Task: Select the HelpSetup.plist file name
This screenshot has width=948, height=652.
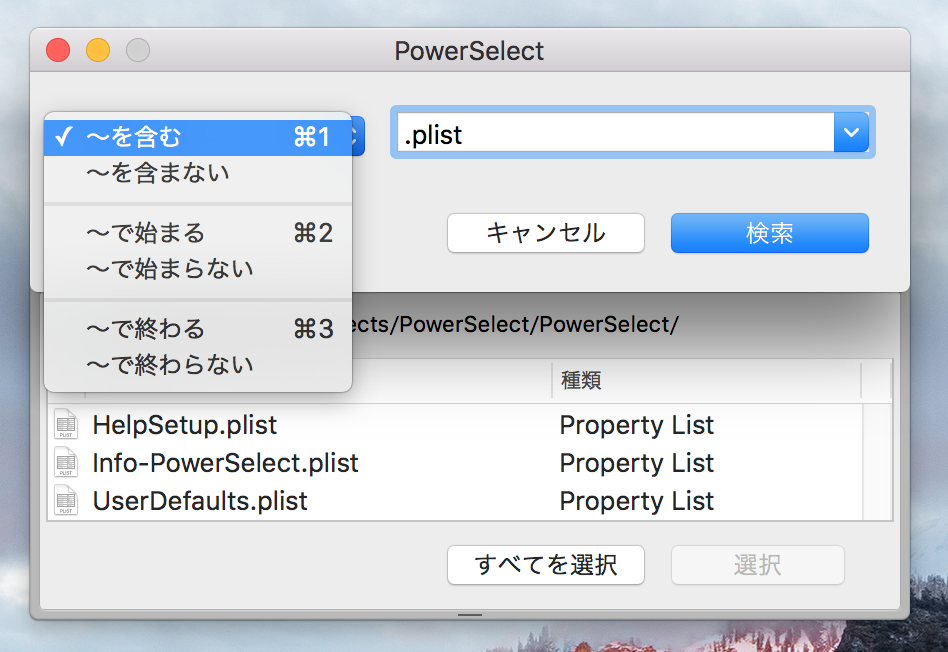Action: pyautogui.click(x=184, y=425)
